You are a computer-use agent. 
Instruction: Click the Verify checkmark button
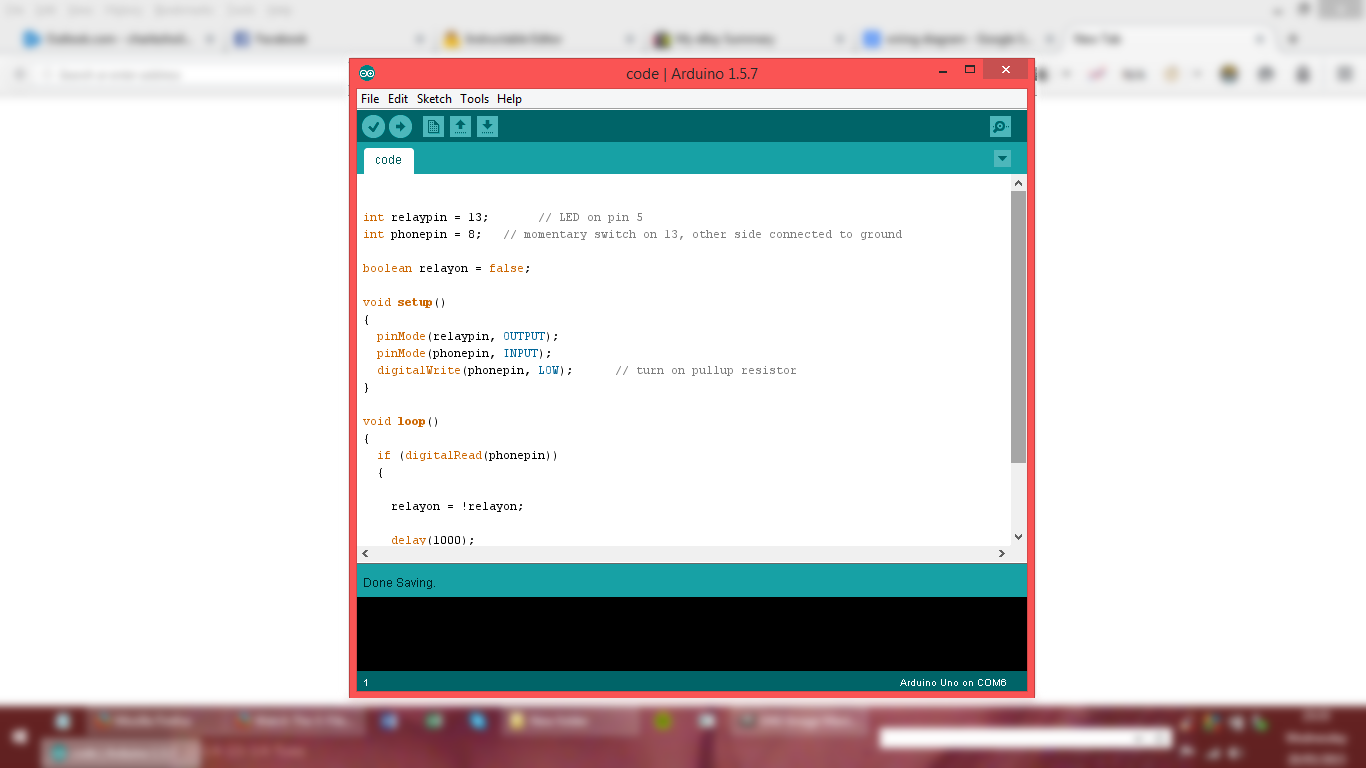[373, 127]
